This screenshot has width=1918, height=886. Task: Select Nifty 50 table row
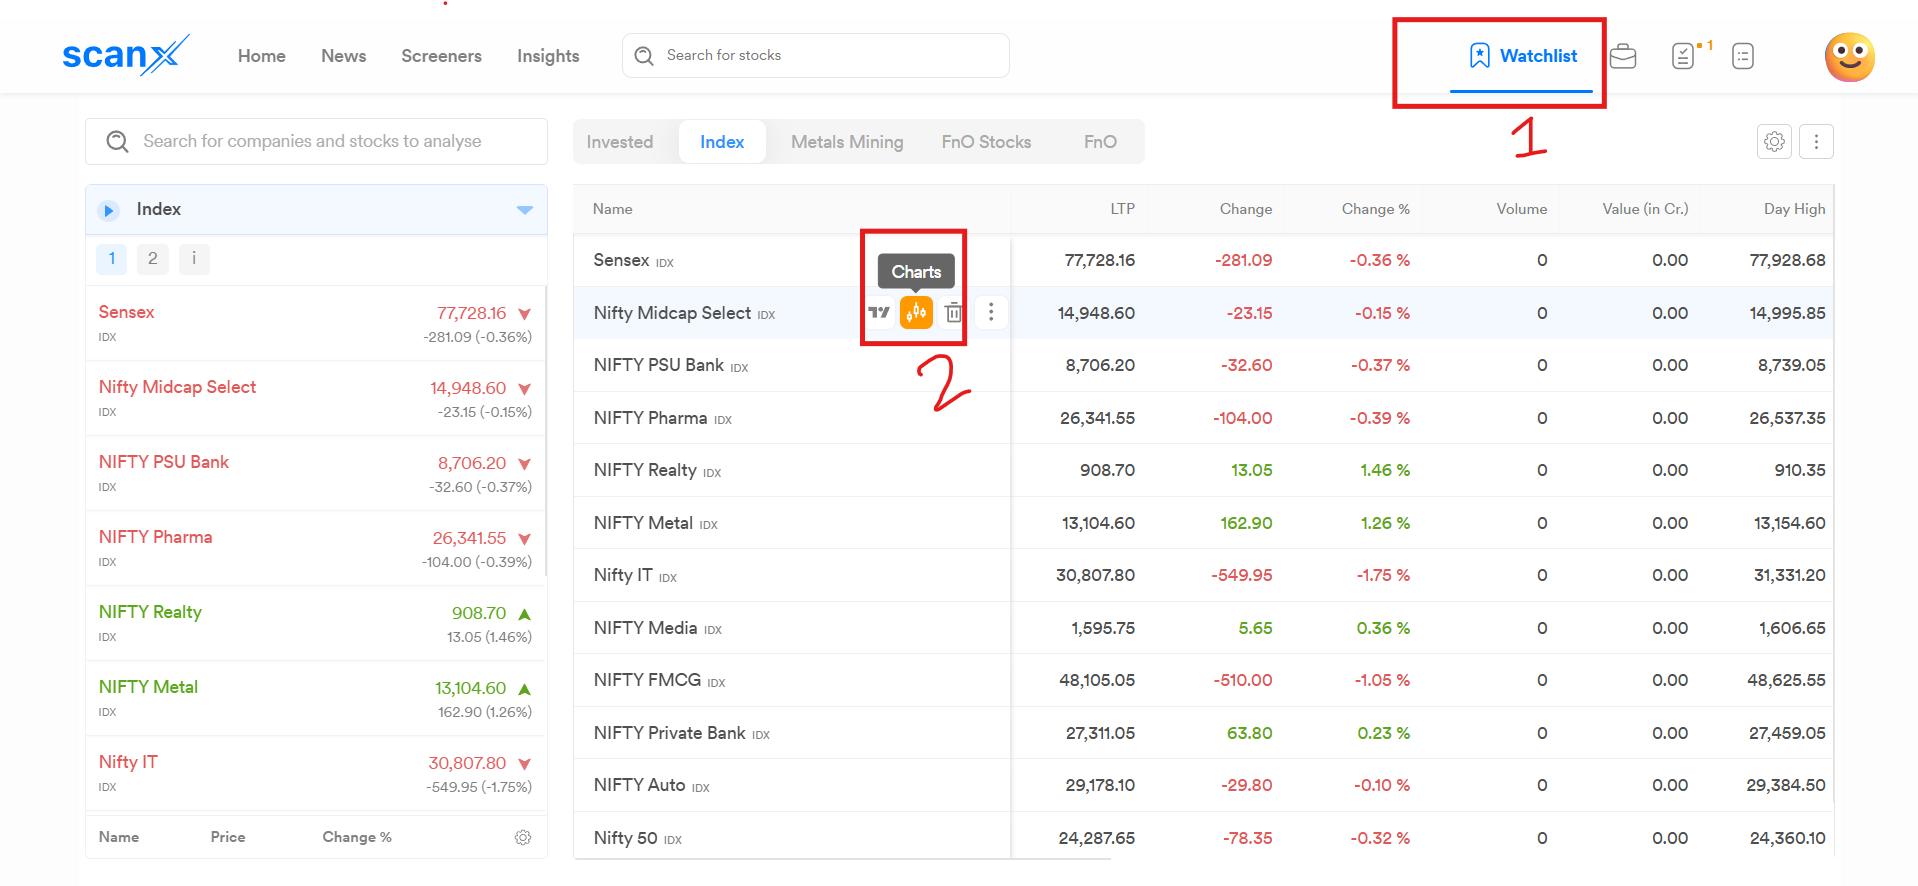[x=1204, y=838]
